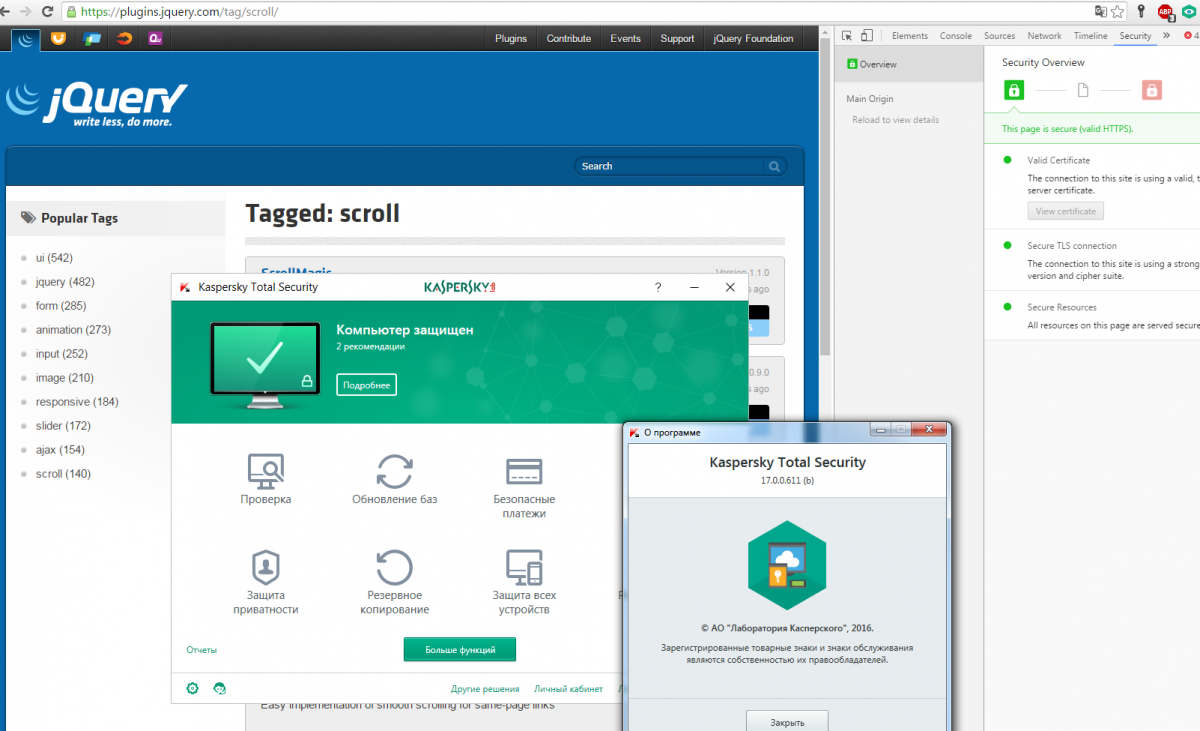Screen dimensions: 1200x731
Task: Open the Adblock Plus extension icon
Action: click(x=1166, y=13)
